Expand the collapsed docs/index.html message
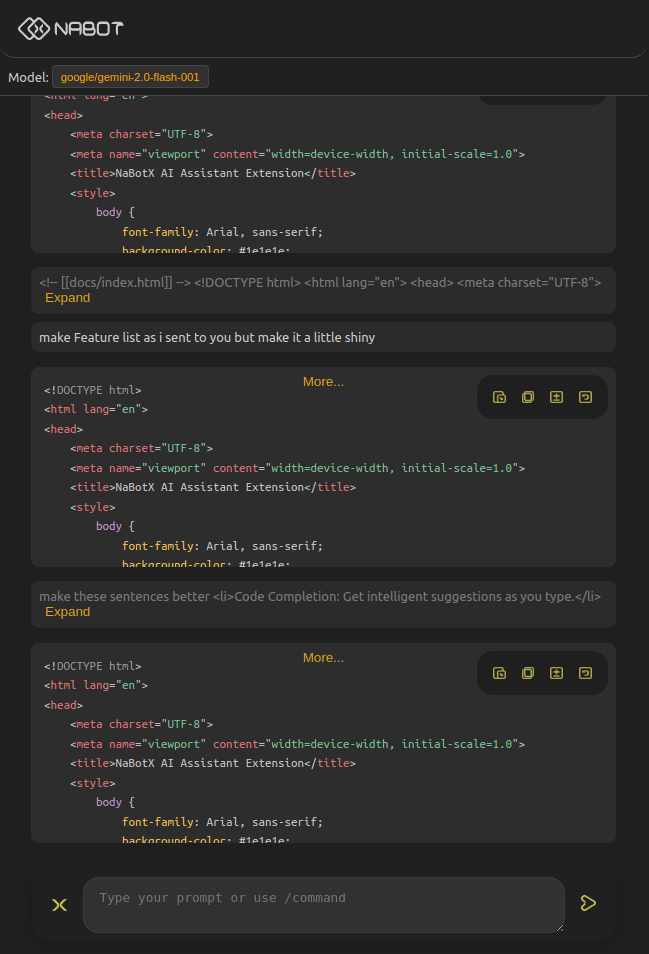649x954 pixels. [68, 298]
